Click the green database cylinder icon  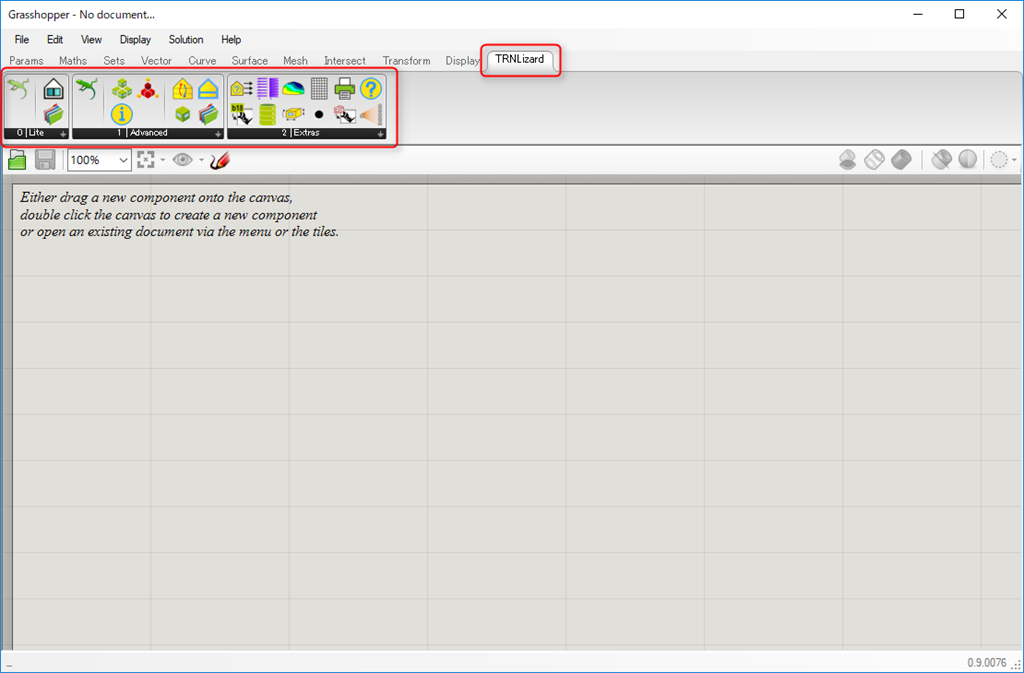coord(267,114)
